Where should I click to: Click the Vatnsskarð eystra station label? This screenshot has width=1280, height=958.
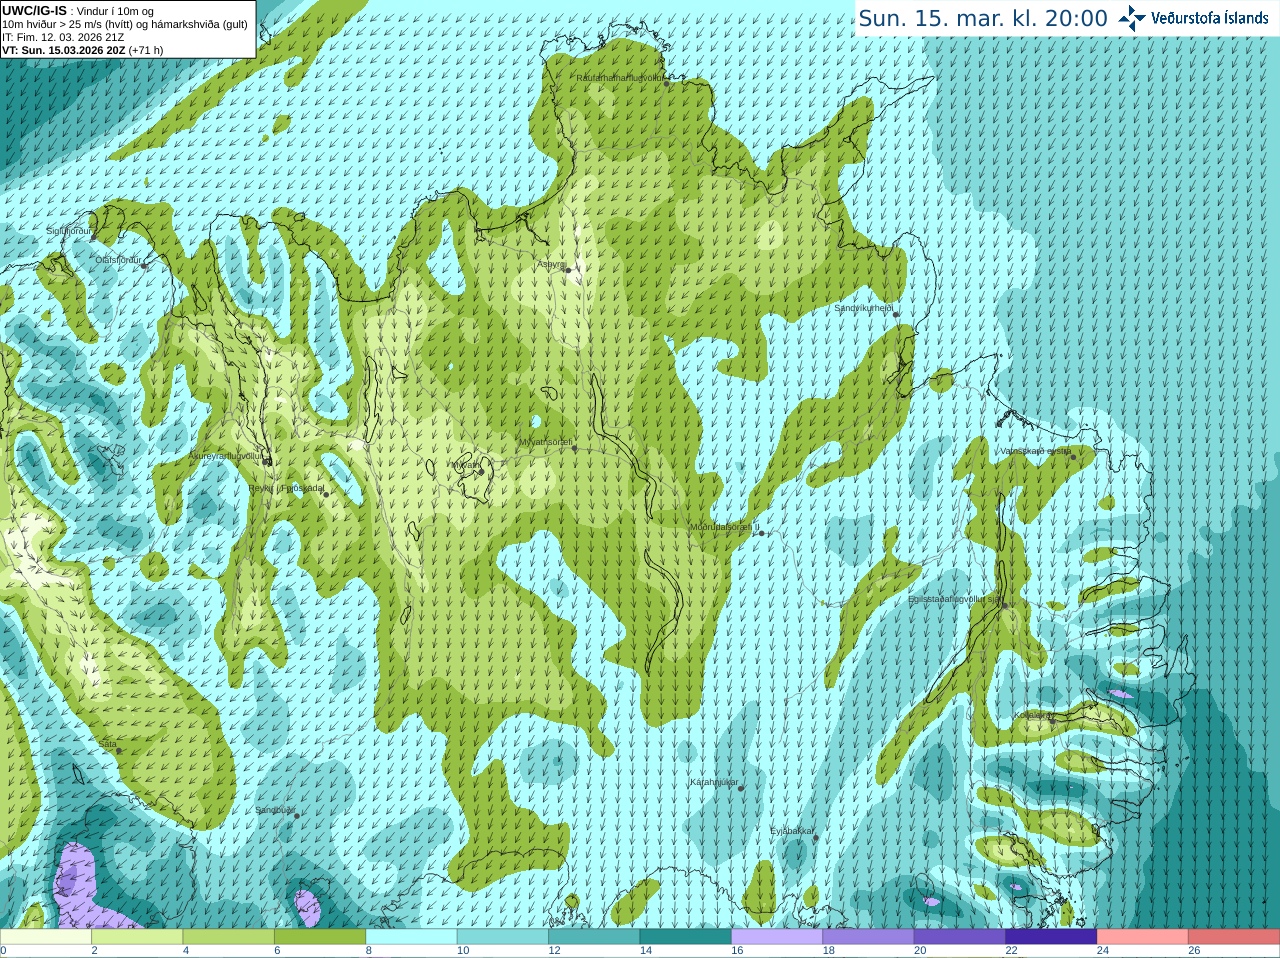tap(1036, 451)
